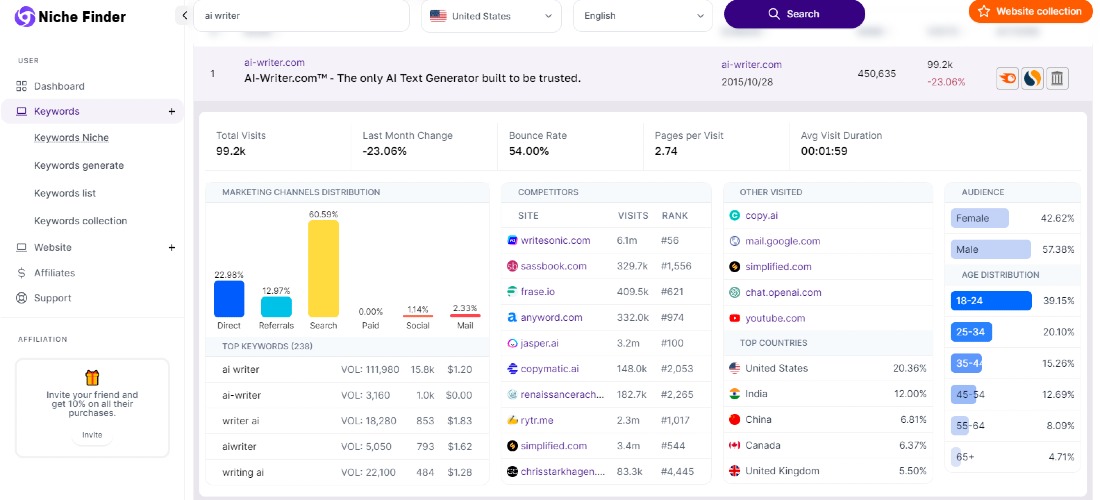Click the Semrush flame icon
Screen dimensions: 1100x500
1007,79
